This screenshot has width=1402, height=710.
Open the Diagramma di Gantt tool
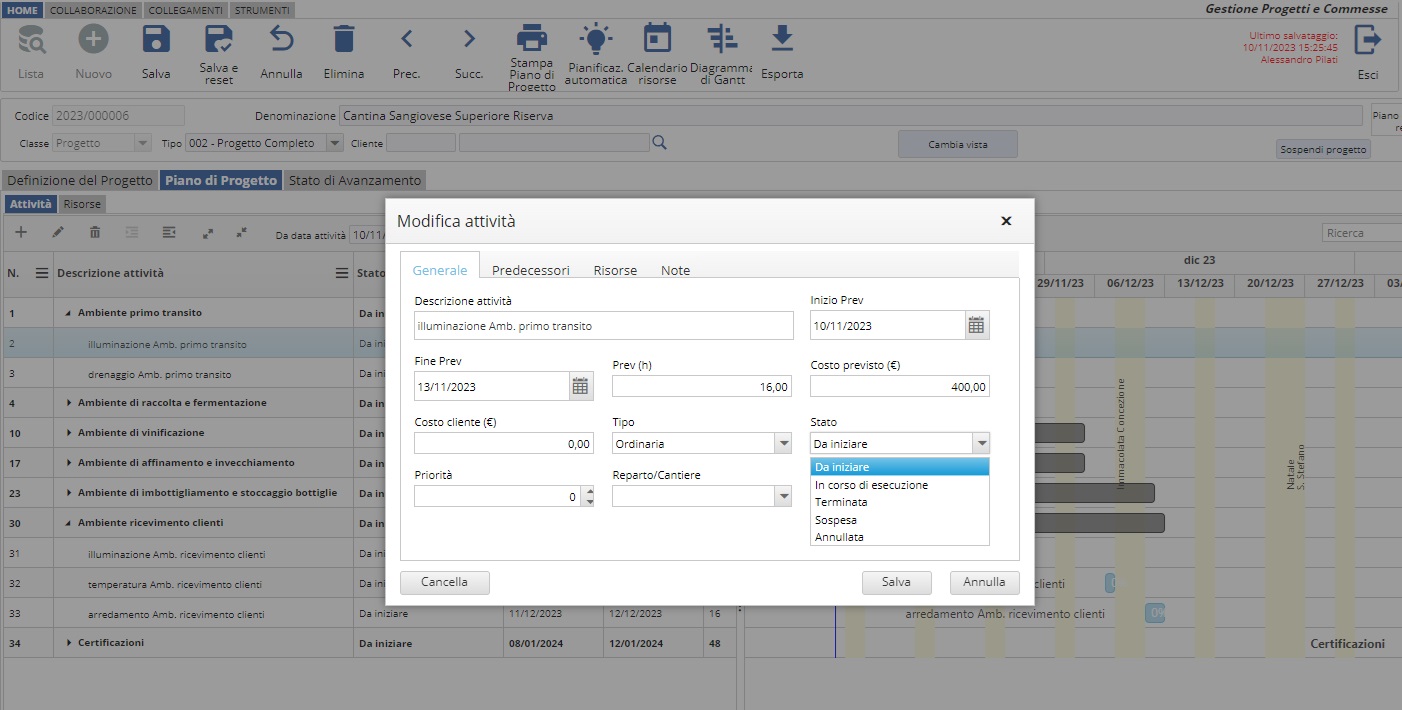[x=721, y=40]
